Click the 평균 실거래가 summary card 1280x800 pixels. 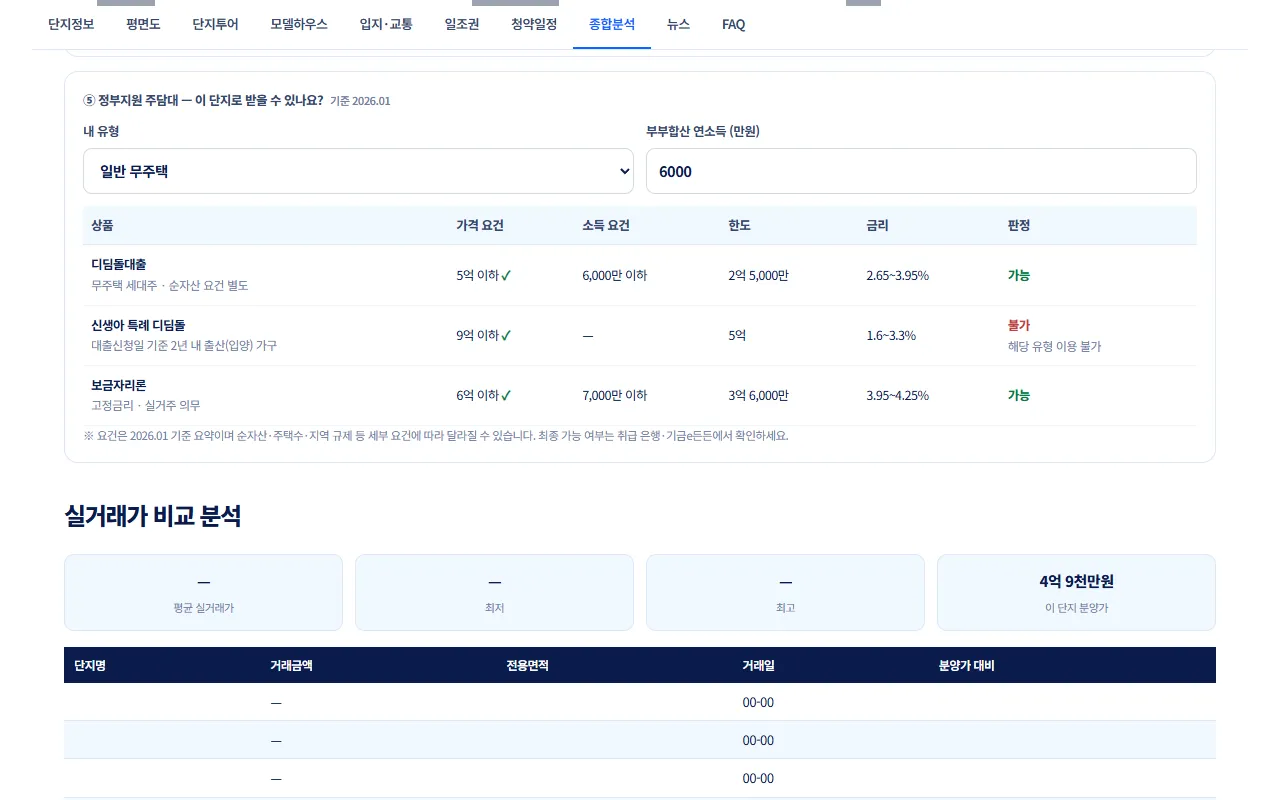click(203, 592)
